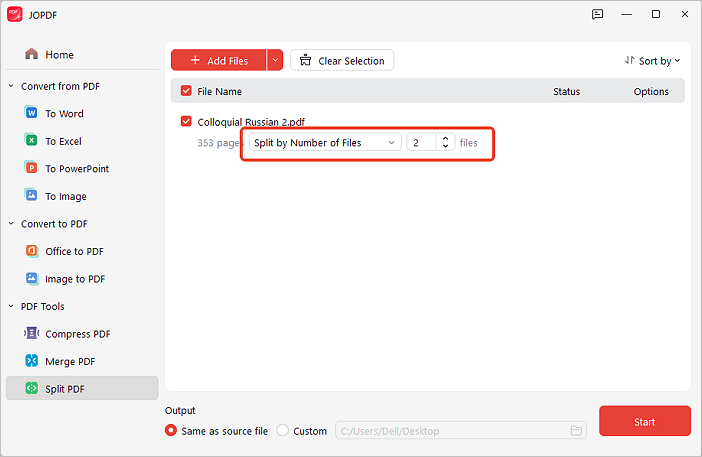Choose the Image to PDF icon
Screen dimensions: 702x457
[32, 279]
